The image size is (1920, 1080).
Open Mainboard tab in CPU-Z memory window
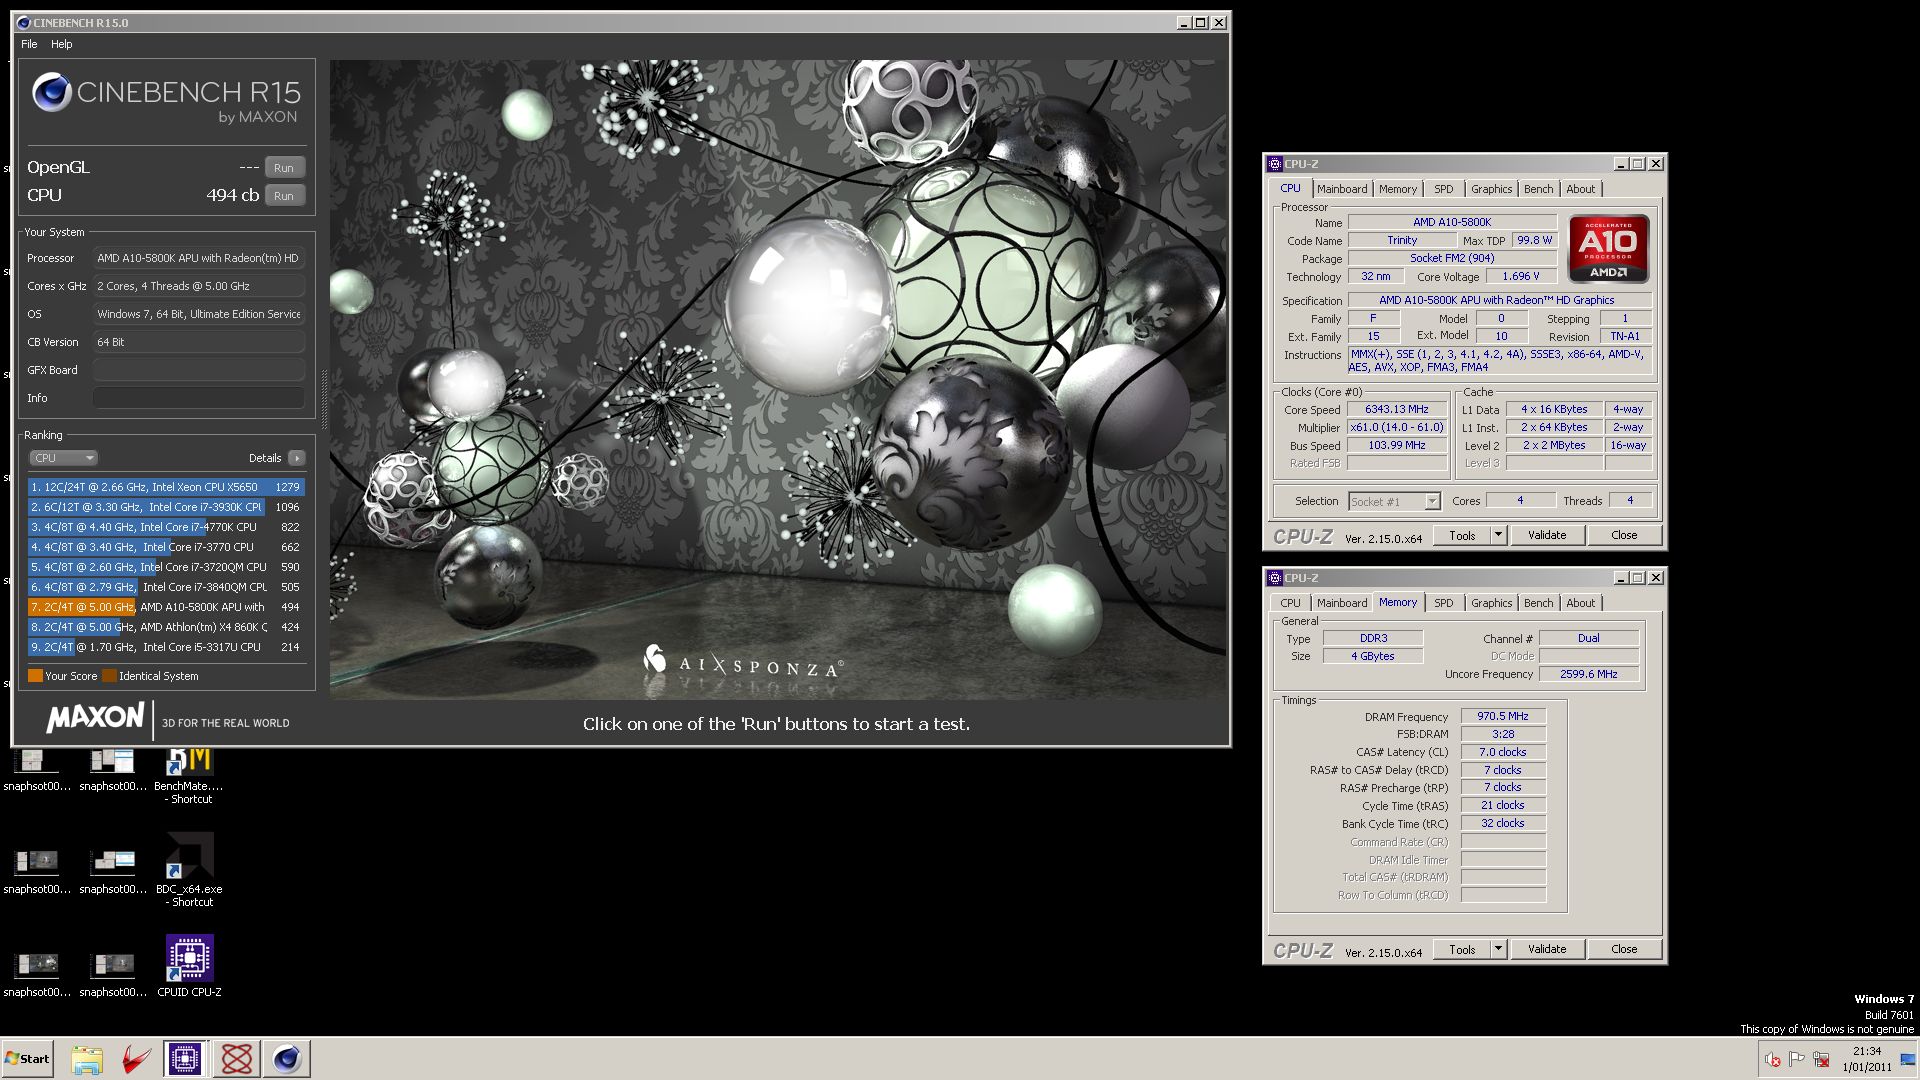(x=1341, y=603)
